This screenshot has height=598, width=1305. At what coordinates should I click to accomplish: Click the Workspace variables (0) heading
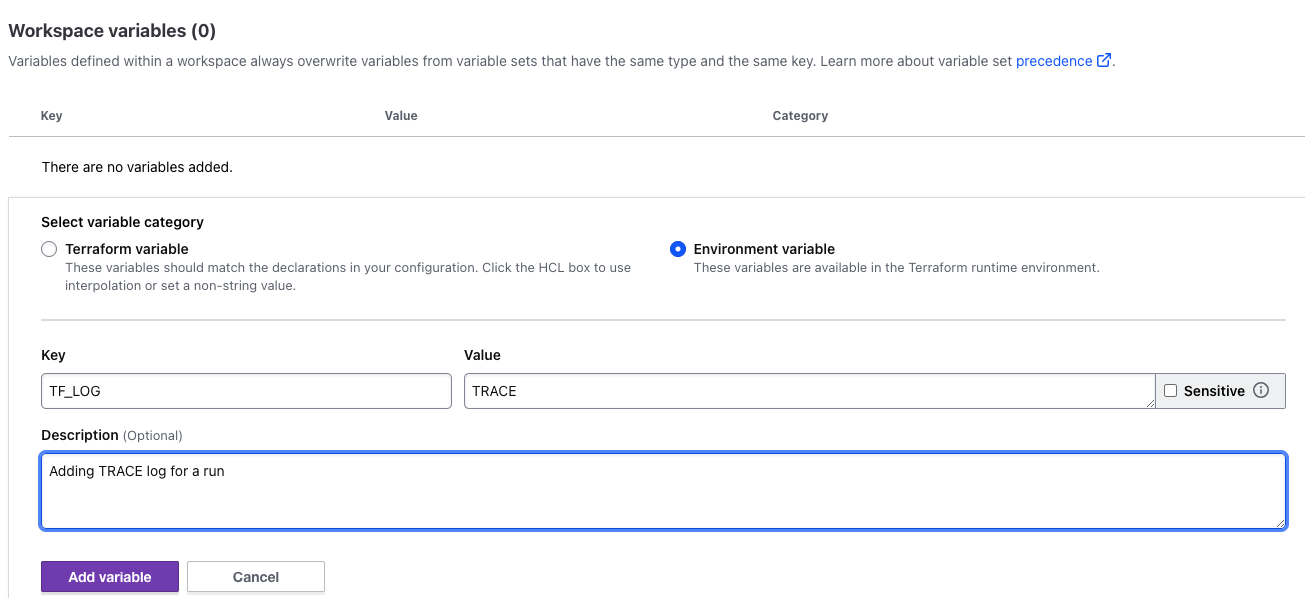point(112,31)
